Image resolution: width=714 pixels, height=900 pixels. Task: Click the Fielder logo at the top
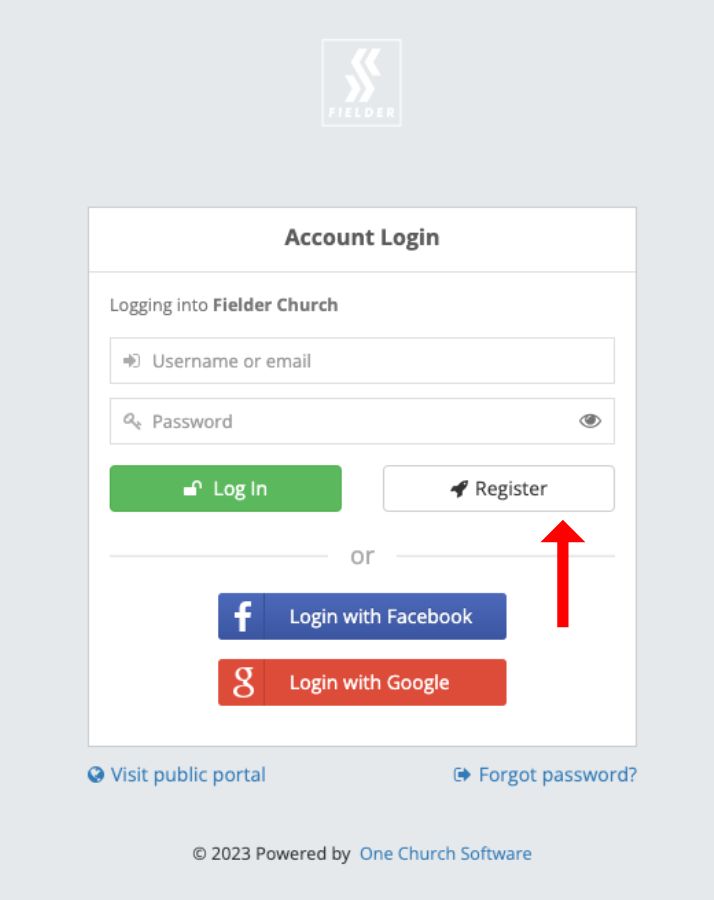coord(361,82)
